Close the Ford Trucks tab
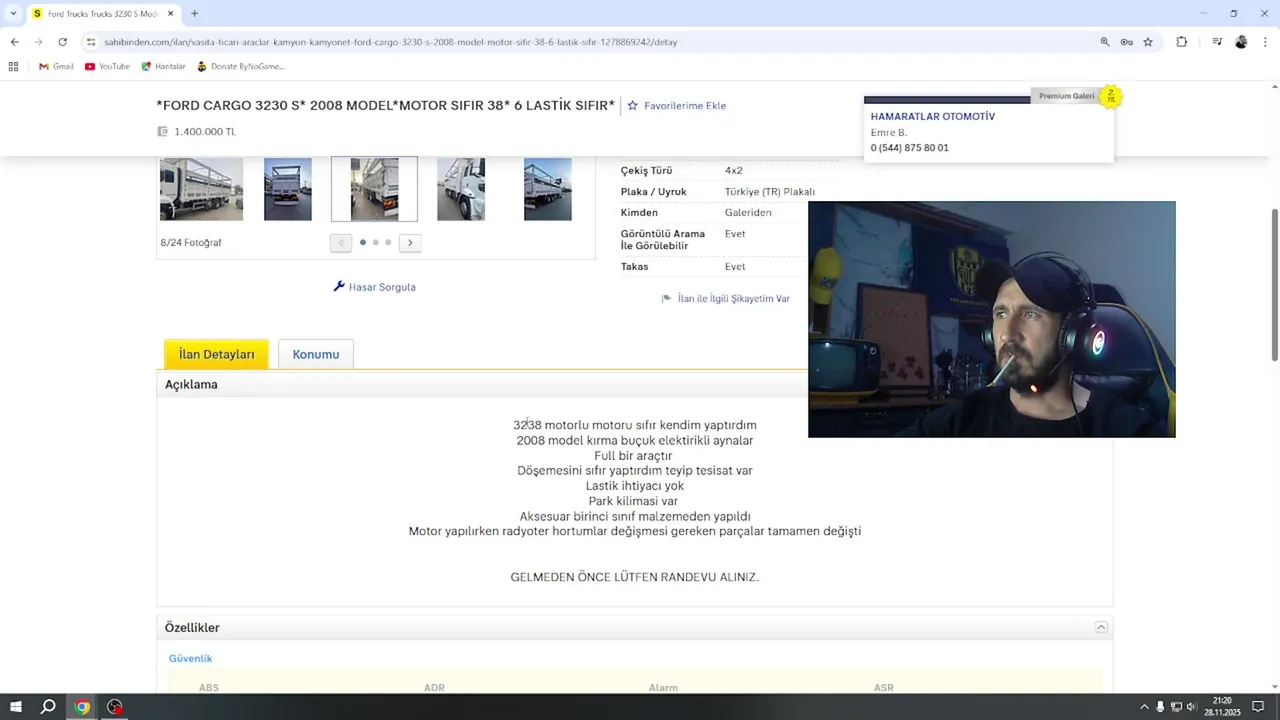1280x720 pixels. [170, 13]
